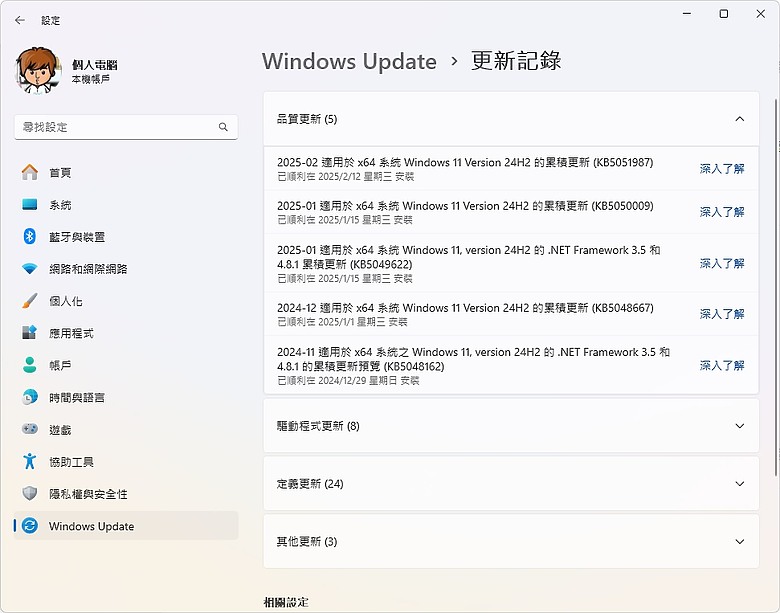Collapse the 品質更新 (5) section chevron
This screenshot has height=613, width=780.
coord(740,119)
